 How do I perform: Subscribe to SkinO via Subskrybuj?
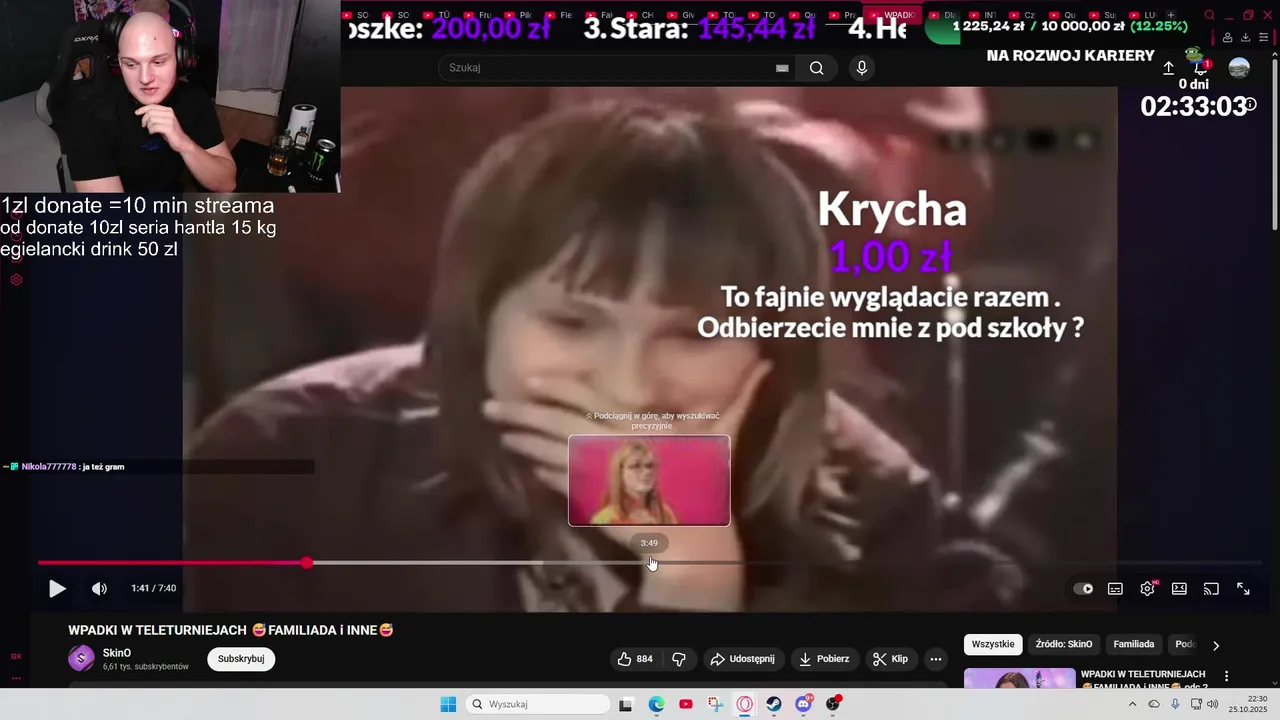(241, 659)
